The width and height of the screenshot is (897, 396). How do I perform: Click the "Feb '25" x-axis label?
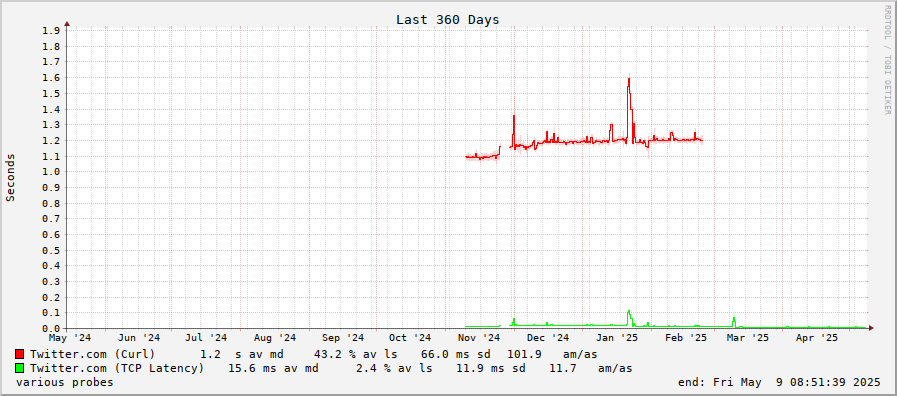click(x=685, y=338)
